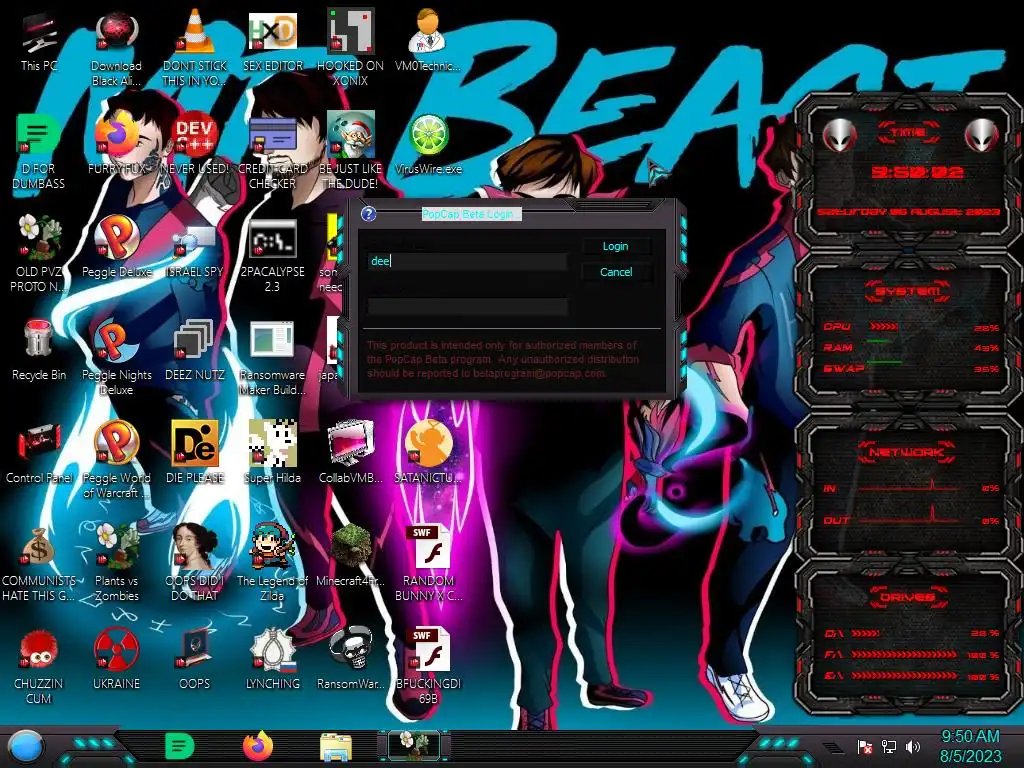Image resolution: width=1024 pixels, height=768 pixels.
Task: Click the security flag tray icon
Action: (865, 746)
